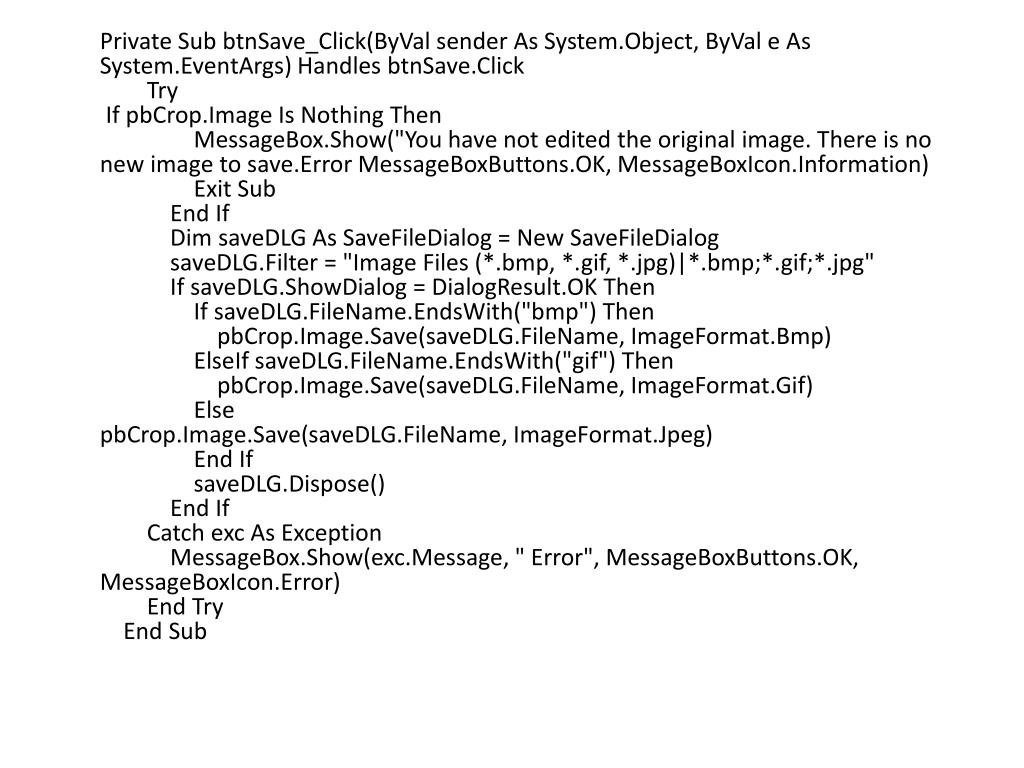Click the 'Private Sub btnSave_Click' line
Screen dimensions: 1024x768
coord(455,42)
